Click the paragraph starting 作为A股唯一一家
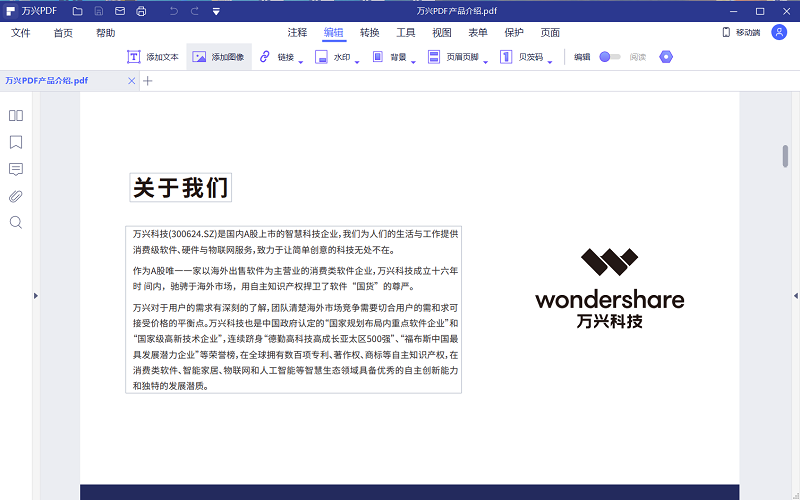This screenshot has width=800, height=500. click(295, 279)
